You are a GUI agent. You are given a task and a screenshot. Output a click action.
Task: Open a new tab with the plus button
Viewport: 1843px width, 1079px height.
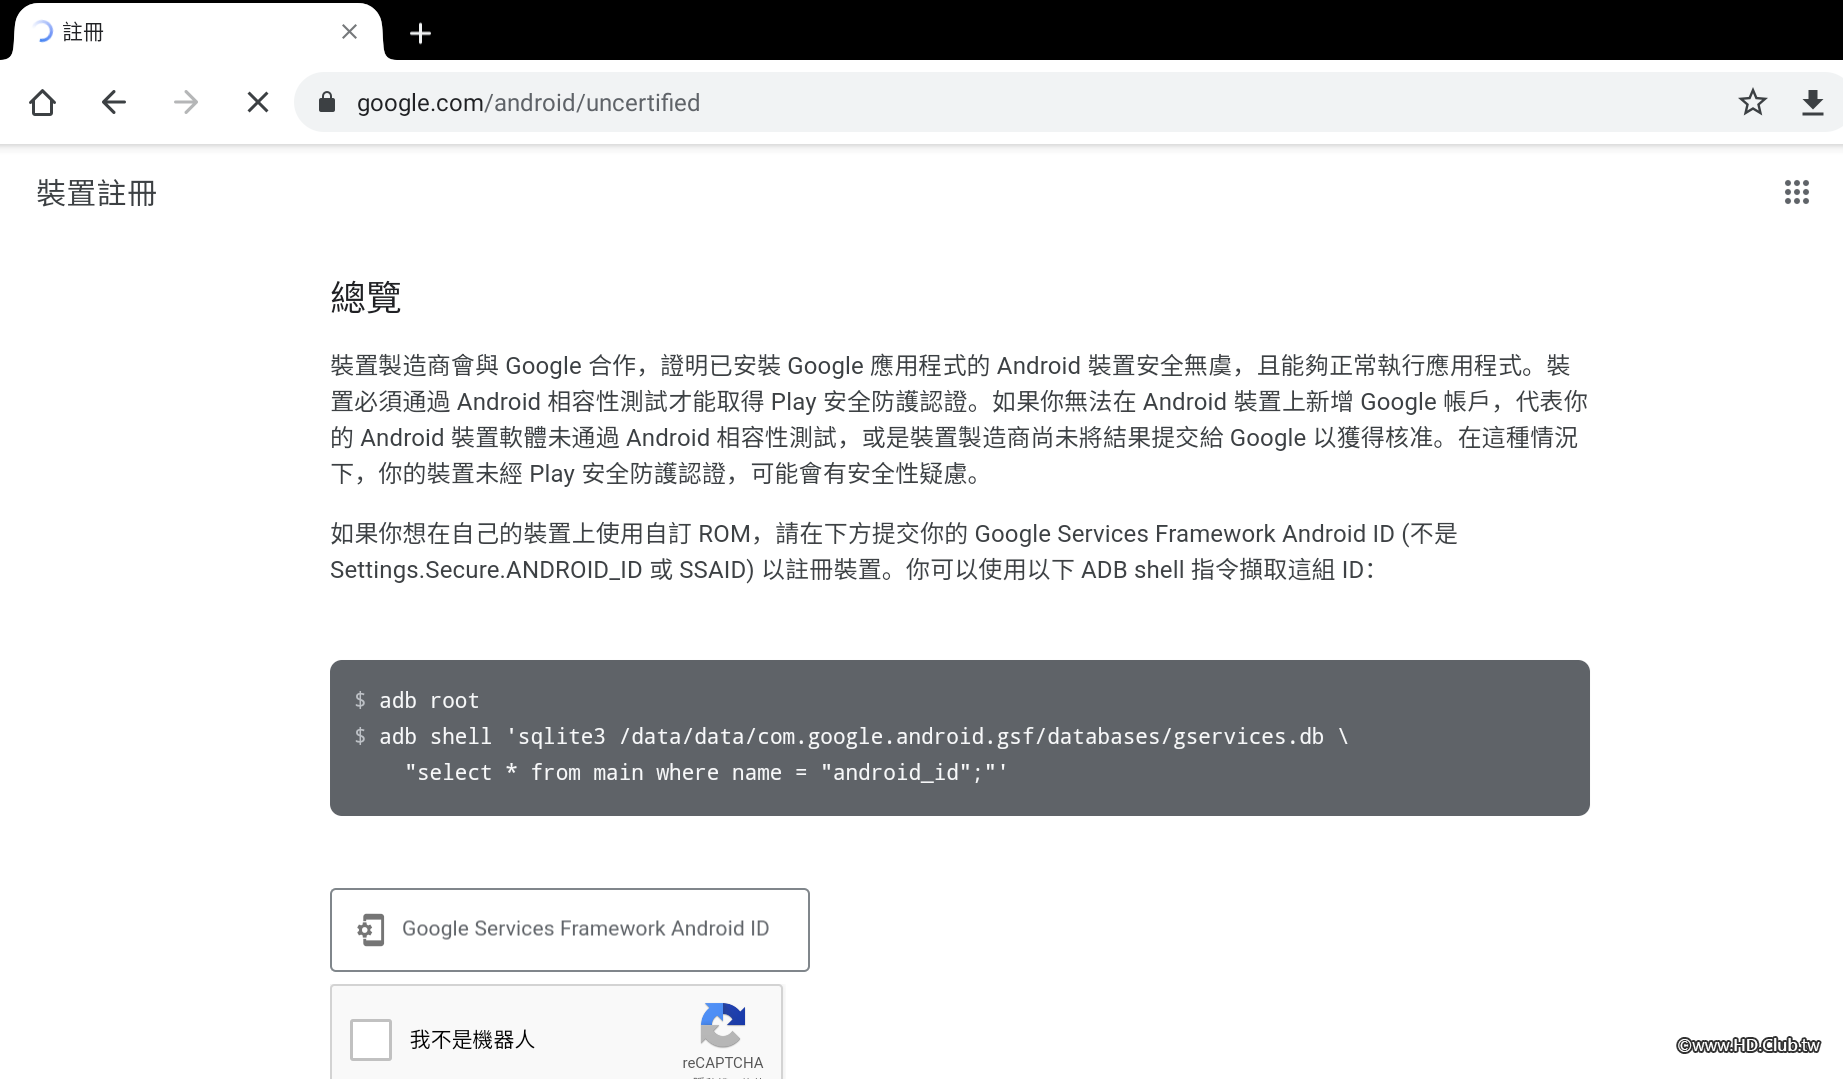[x=421, y=33]
